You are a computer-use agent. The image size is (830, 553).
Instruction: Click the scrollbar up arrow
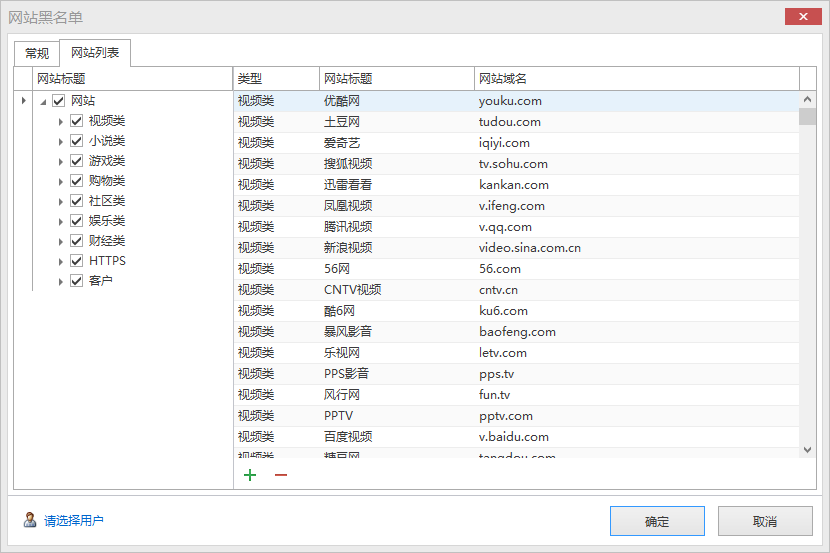[x=807, y=99]
